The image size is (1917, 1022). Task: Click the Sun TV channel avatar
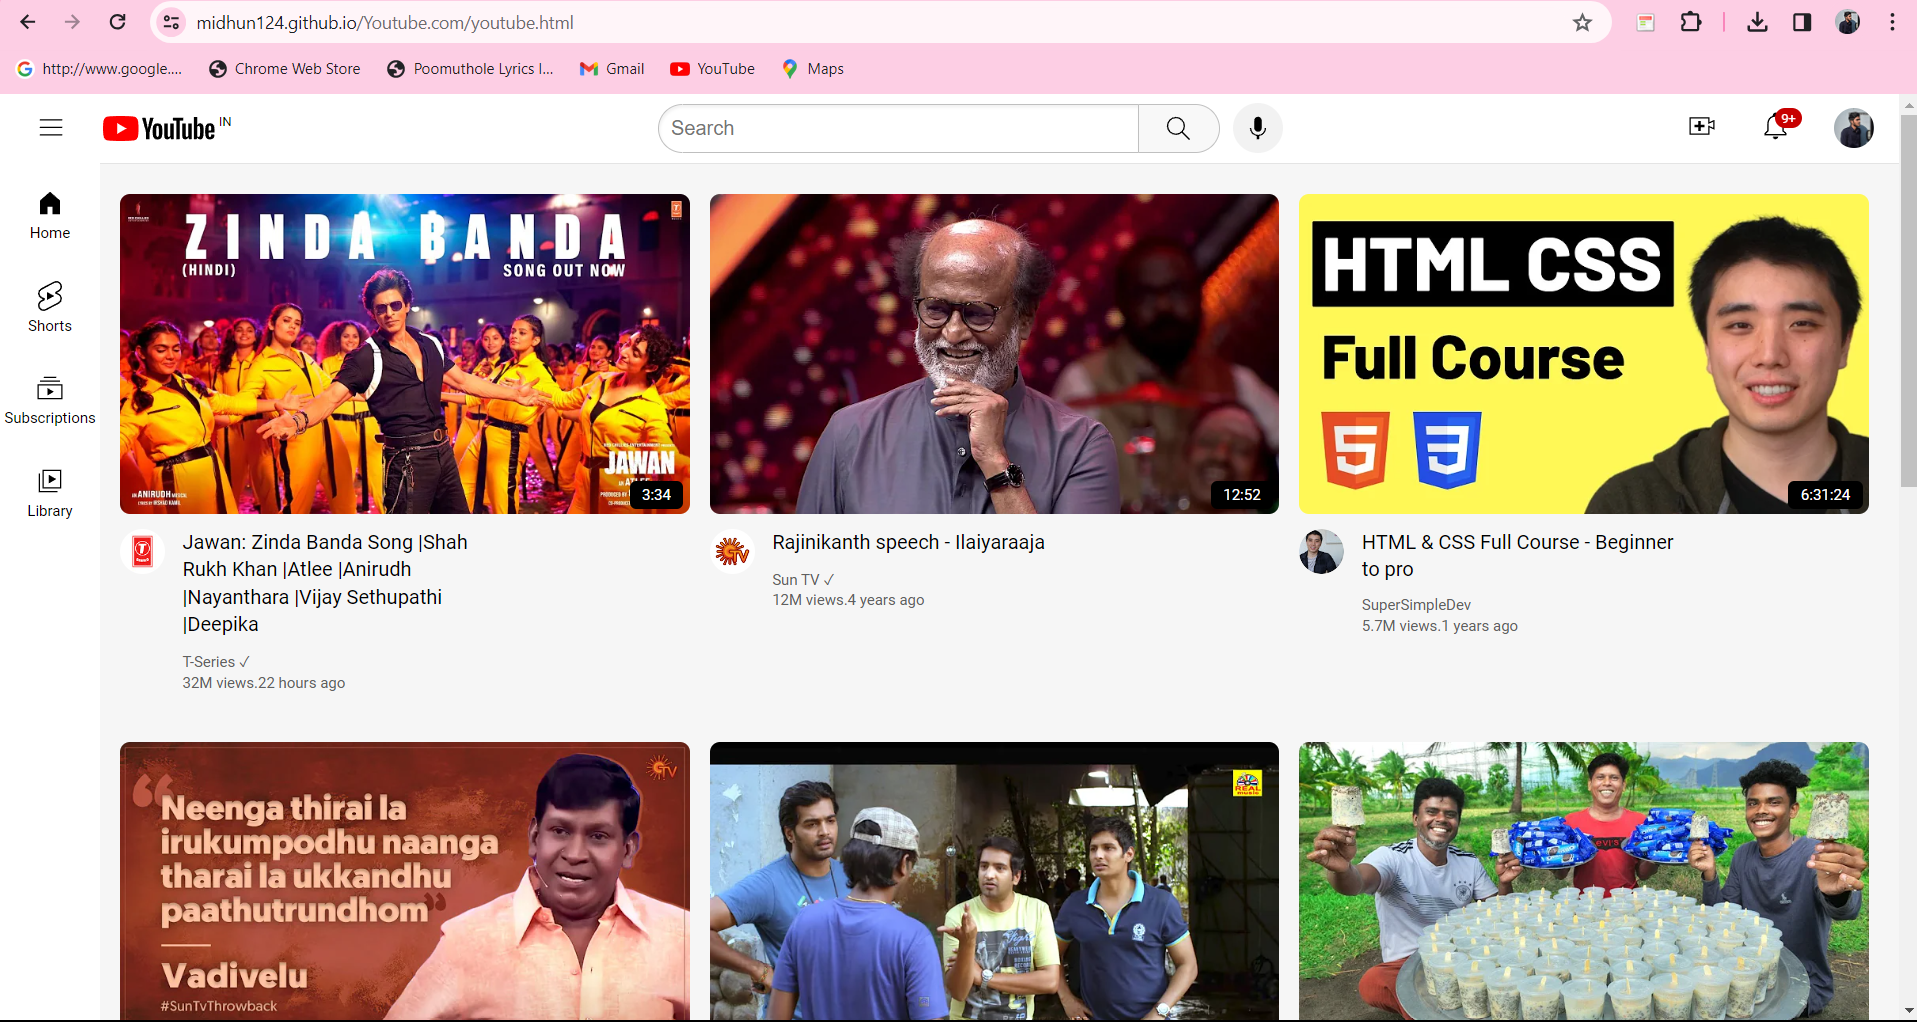(732, 551)
